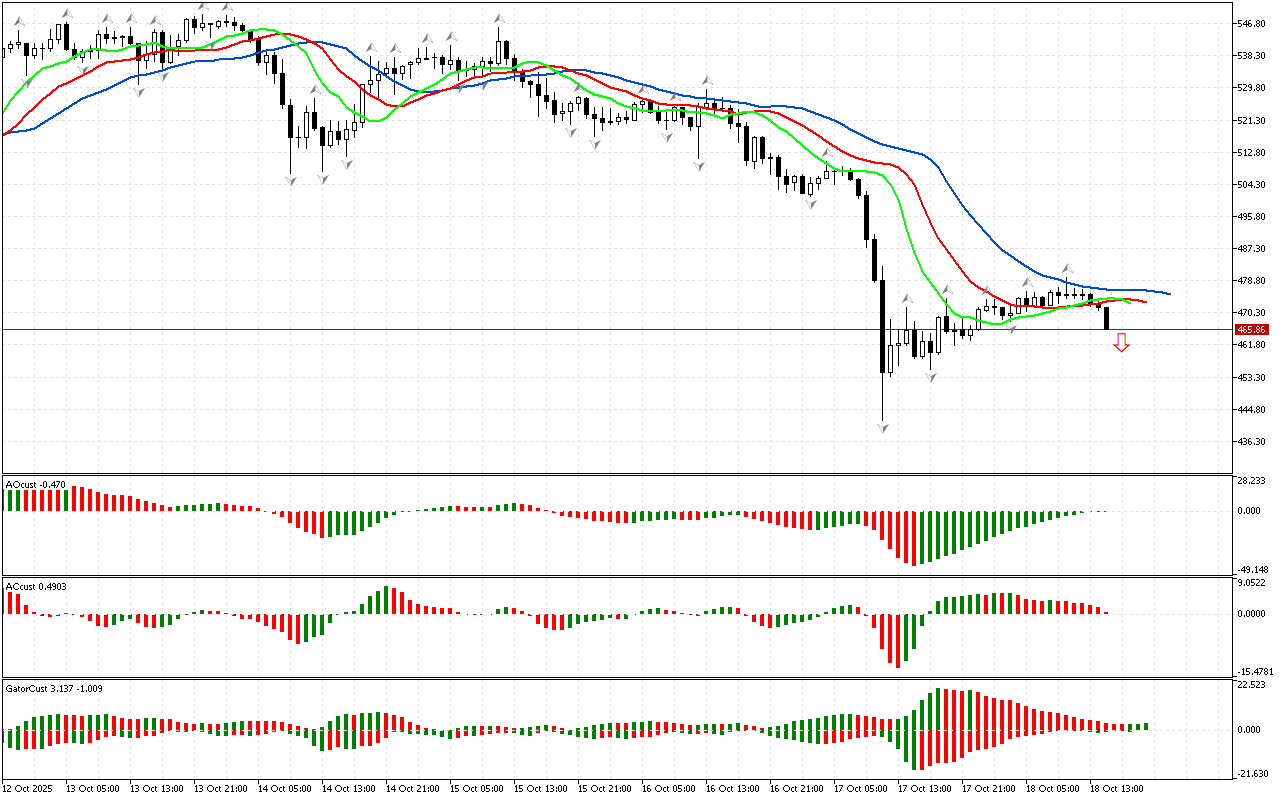
Task: Click the 18 Oct 13:00 time label
Action: click(x=1117, y=788)
